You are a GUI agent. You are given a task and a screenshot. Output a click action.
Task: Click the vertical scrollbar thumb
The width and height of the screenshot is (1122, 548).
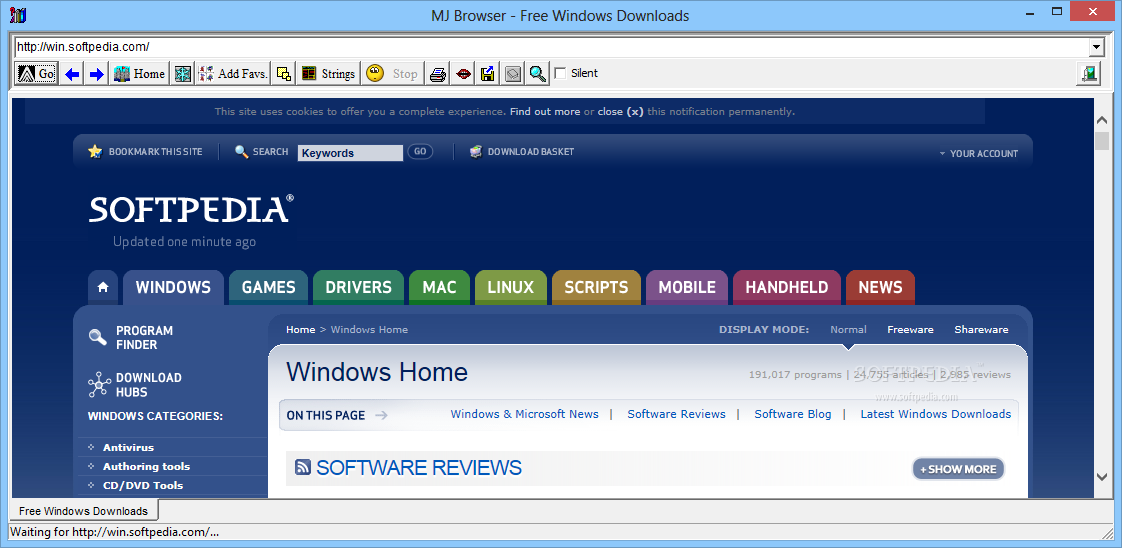point(1102,140)
